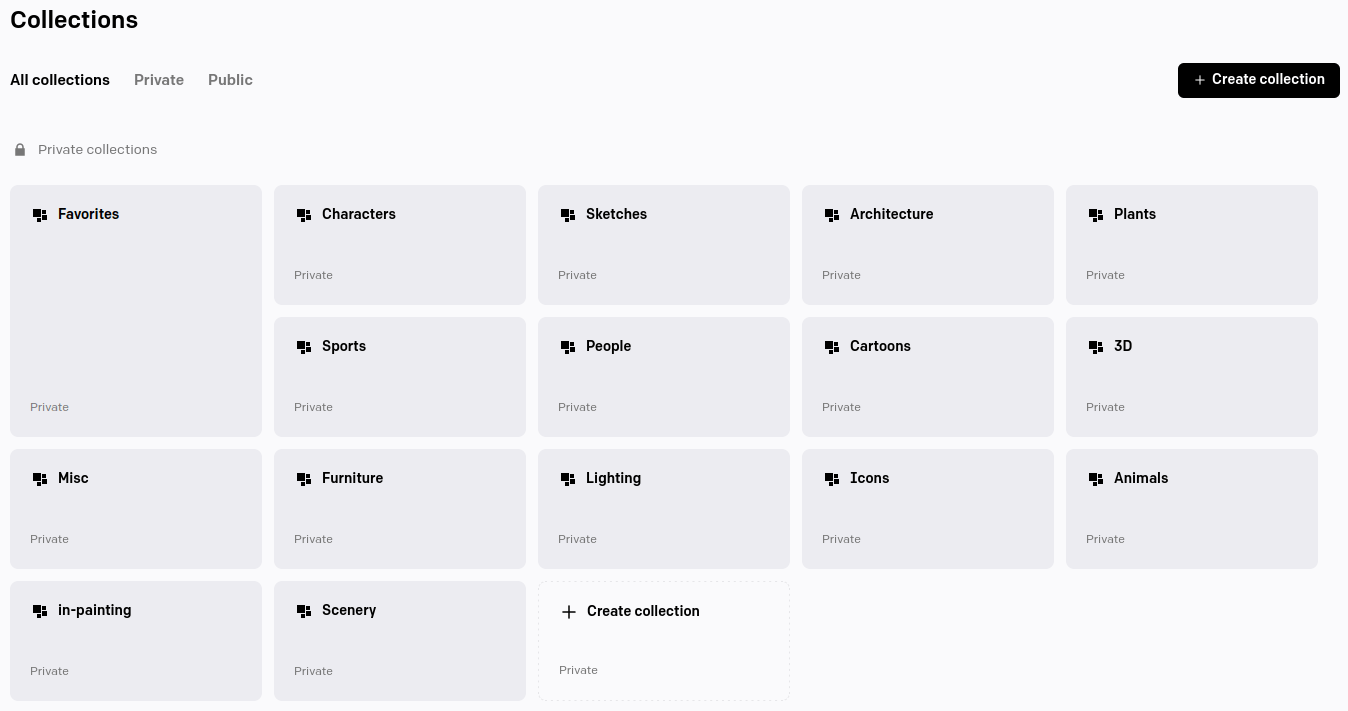
Task: Click the collection icon next to 3D
Action: [x=1096, y=347]
